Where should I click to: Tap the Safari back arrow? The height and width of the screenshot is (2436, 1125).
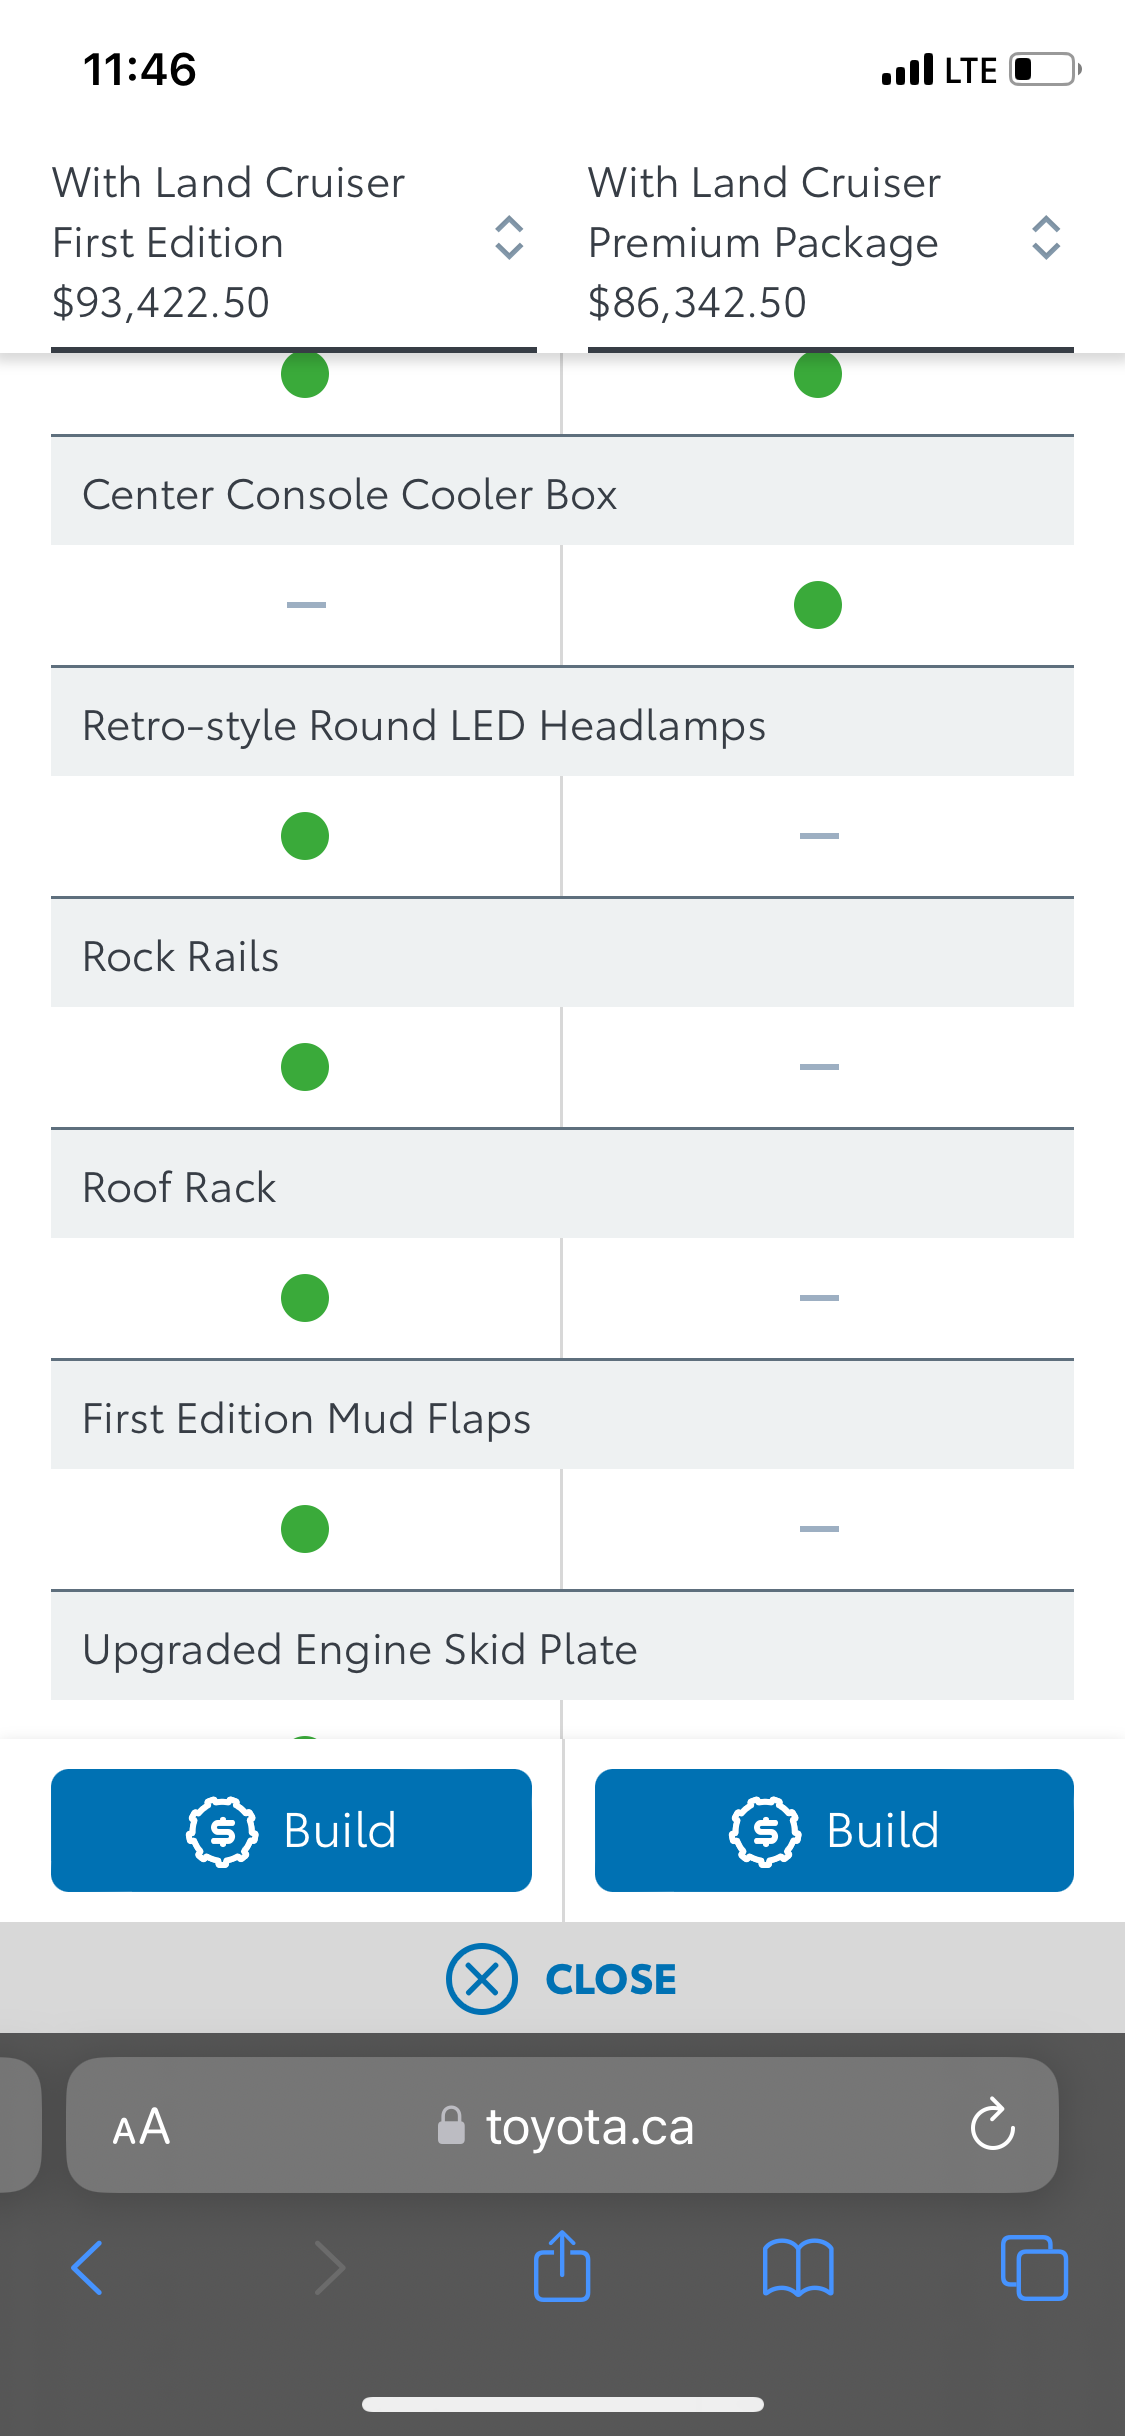(x=87, y=2267)
